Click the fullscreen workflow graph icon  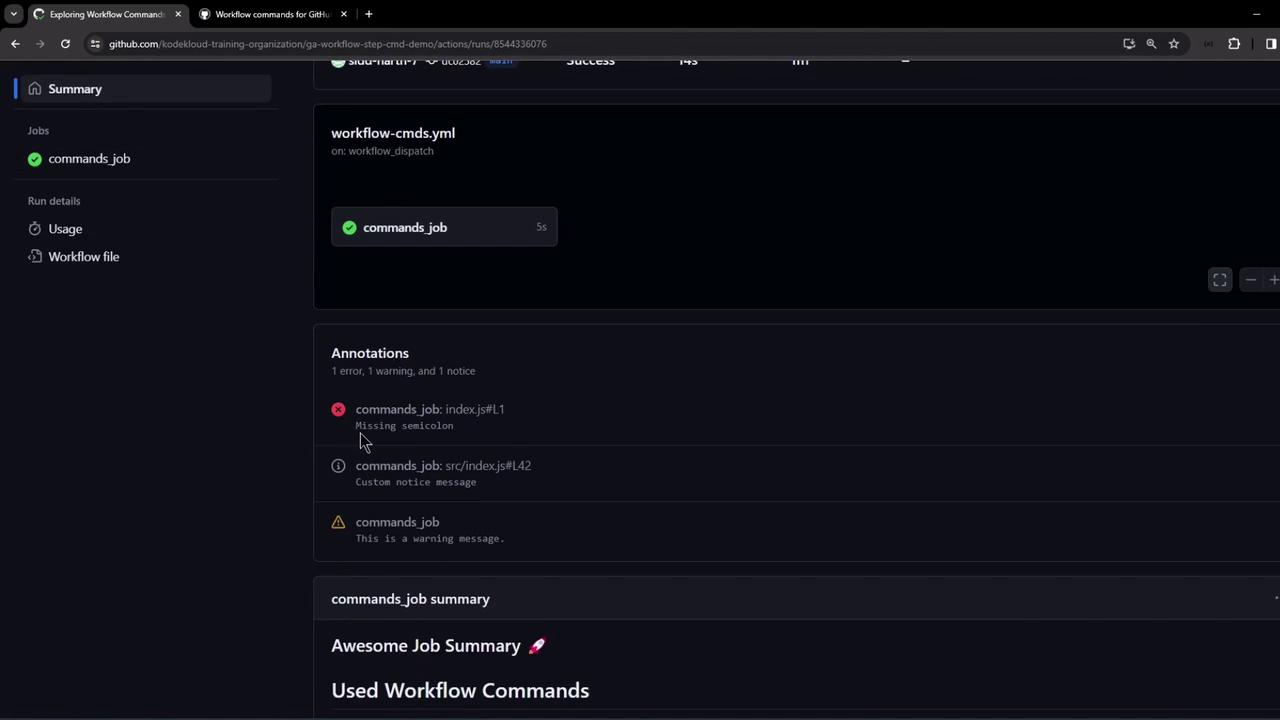(1220, 281)
